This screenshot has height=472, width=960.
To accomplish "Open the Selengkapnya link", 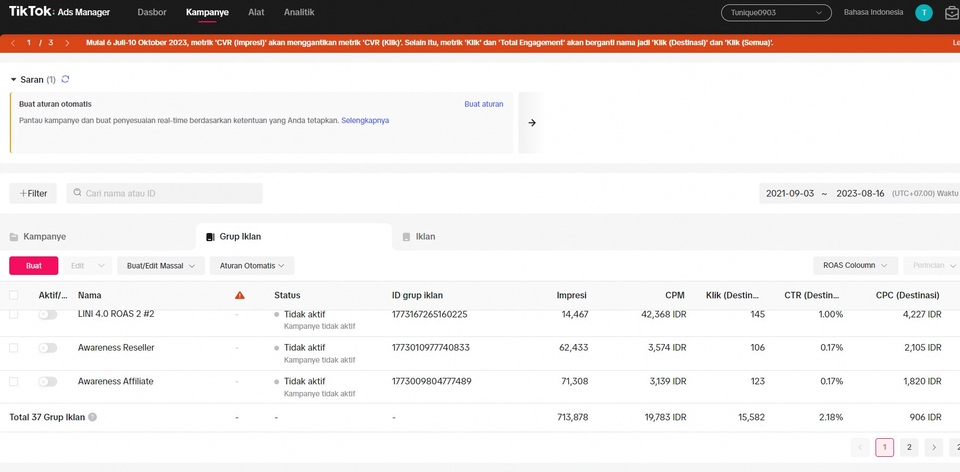I will (x=365, y=121).
